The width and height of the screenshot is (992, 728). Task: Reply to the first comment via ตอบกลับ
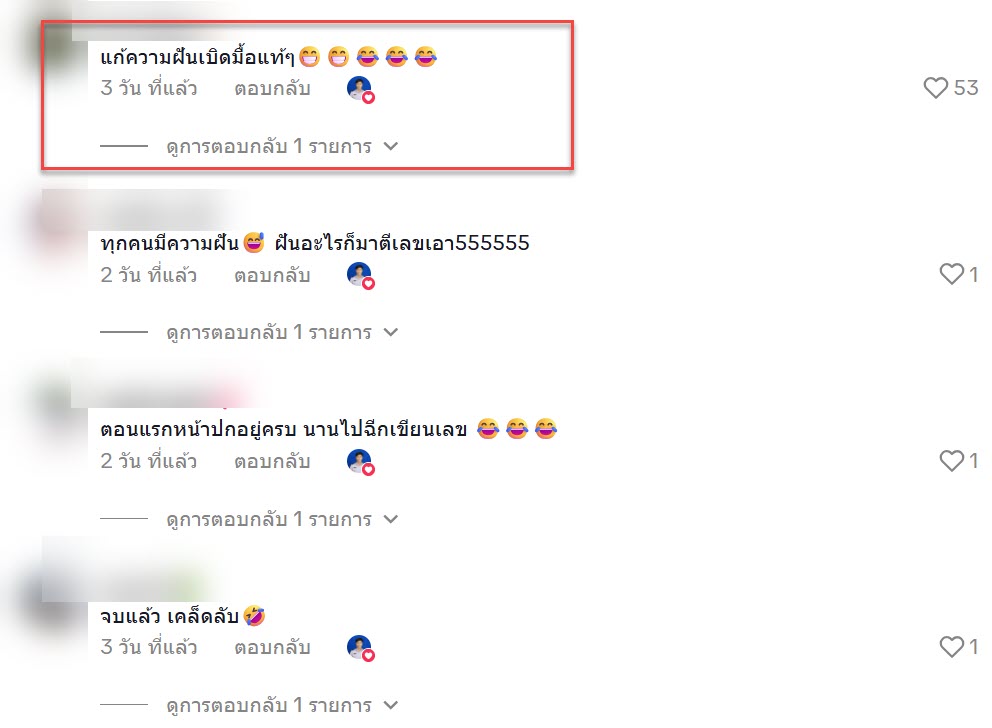[272, 89]
